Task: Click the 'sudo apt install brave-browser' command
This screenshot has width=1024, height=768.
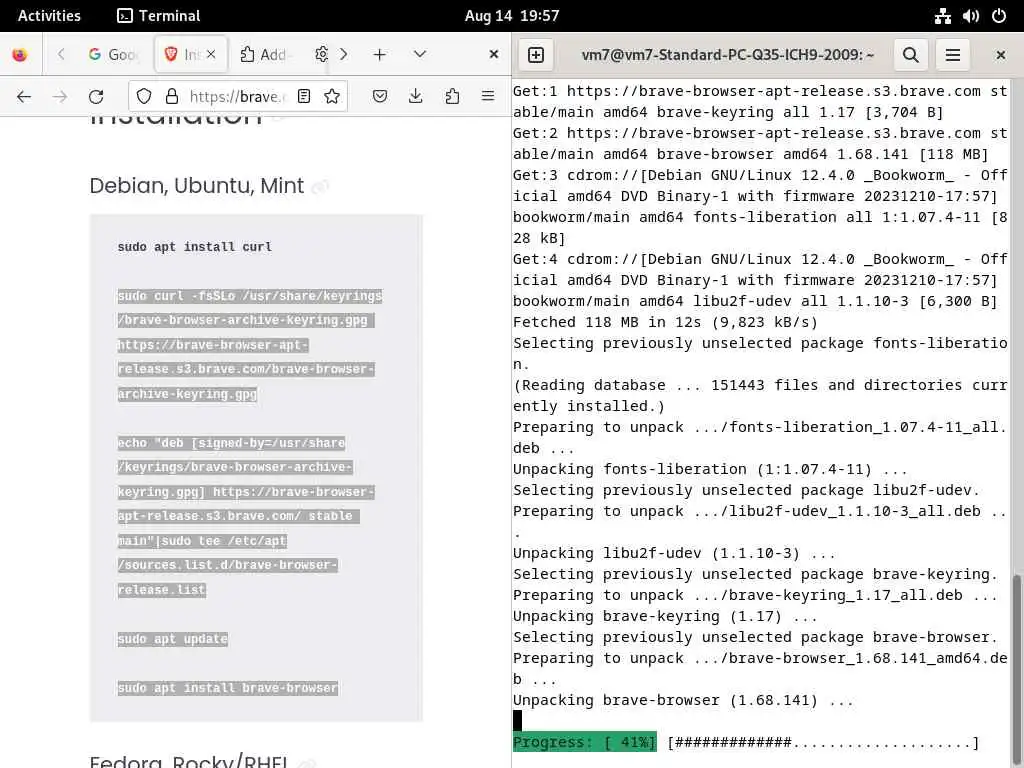Action: click(x=228, y=688)
